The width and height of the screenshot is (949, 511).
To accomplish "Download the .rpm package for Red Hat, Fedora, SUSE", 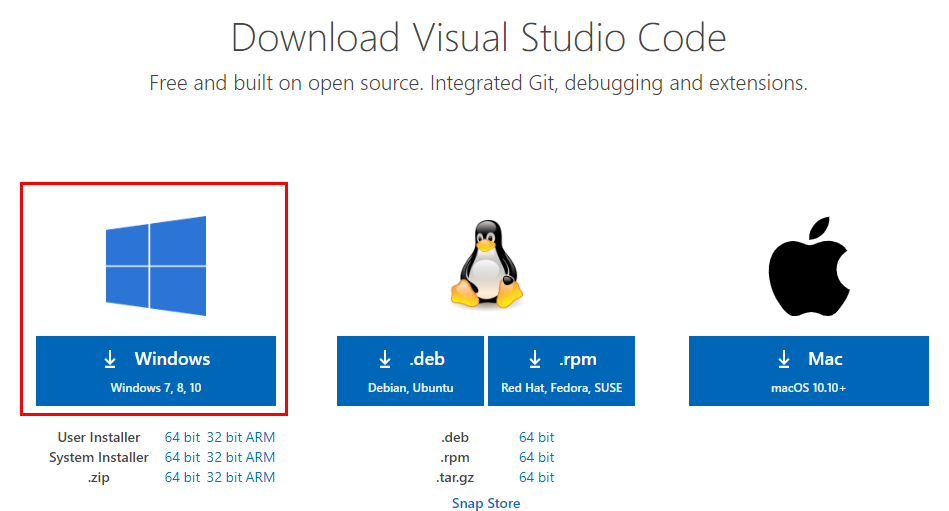I will 561,371.
